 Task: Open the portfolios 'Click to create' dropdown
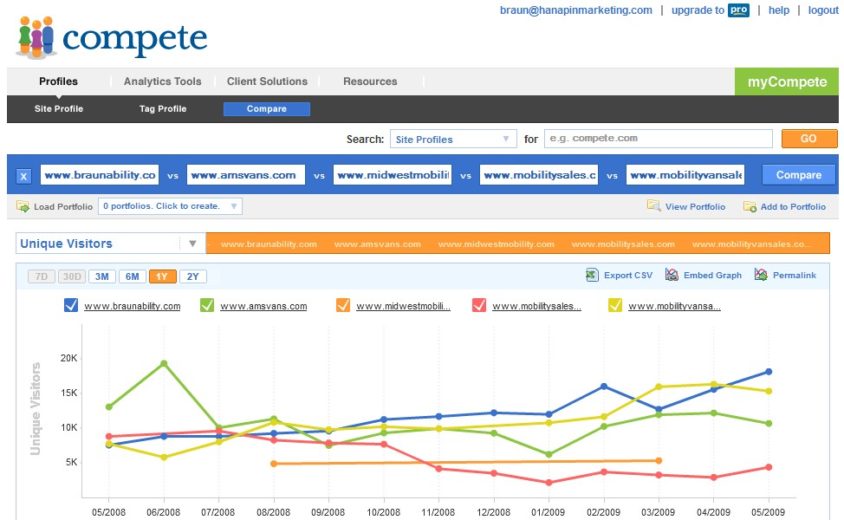point(170,206)
